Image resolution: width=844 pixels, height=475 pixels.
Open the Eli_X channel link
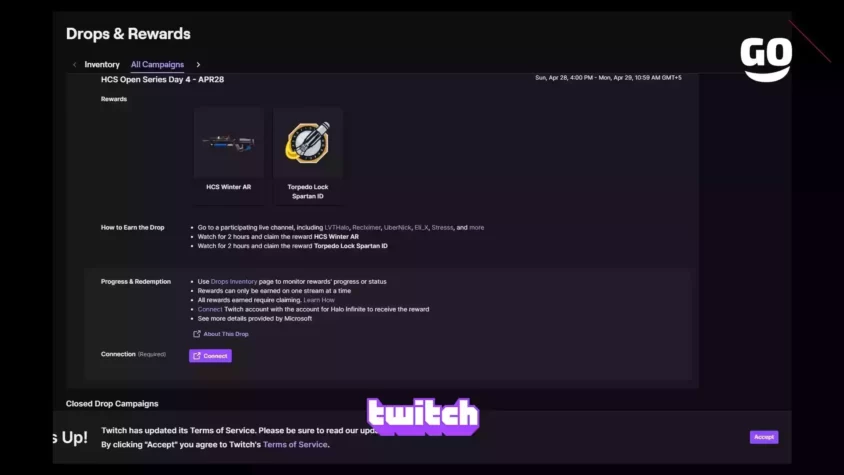(x=421, y=228)
